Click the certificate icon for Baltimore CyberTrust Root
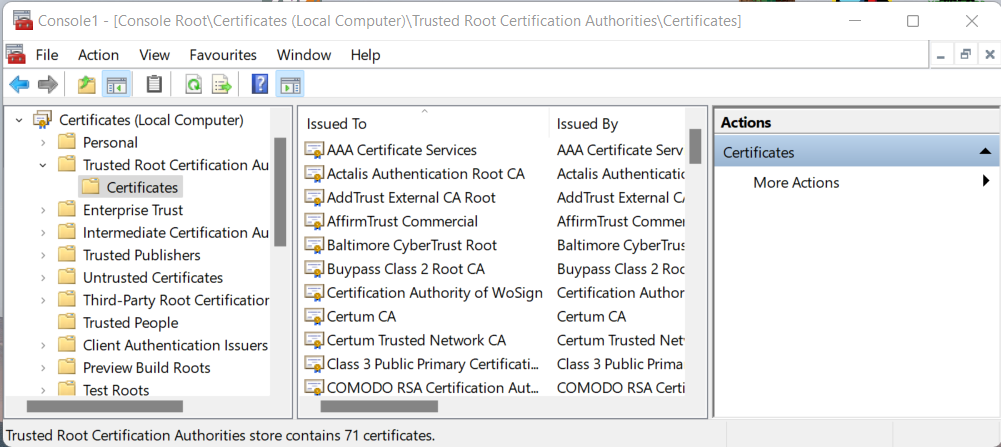 click(313, 245)
